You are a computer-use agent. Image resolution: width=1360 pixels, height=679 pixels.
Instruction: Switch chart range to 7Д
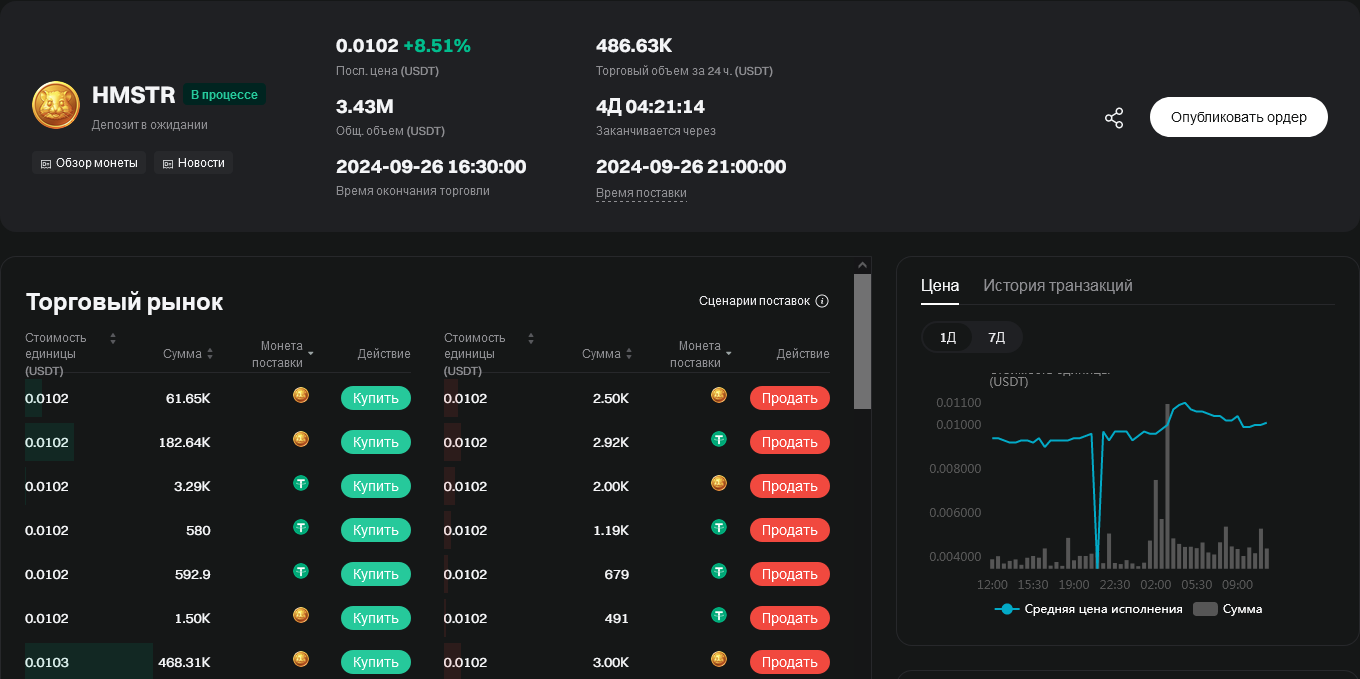click(996, 337)
